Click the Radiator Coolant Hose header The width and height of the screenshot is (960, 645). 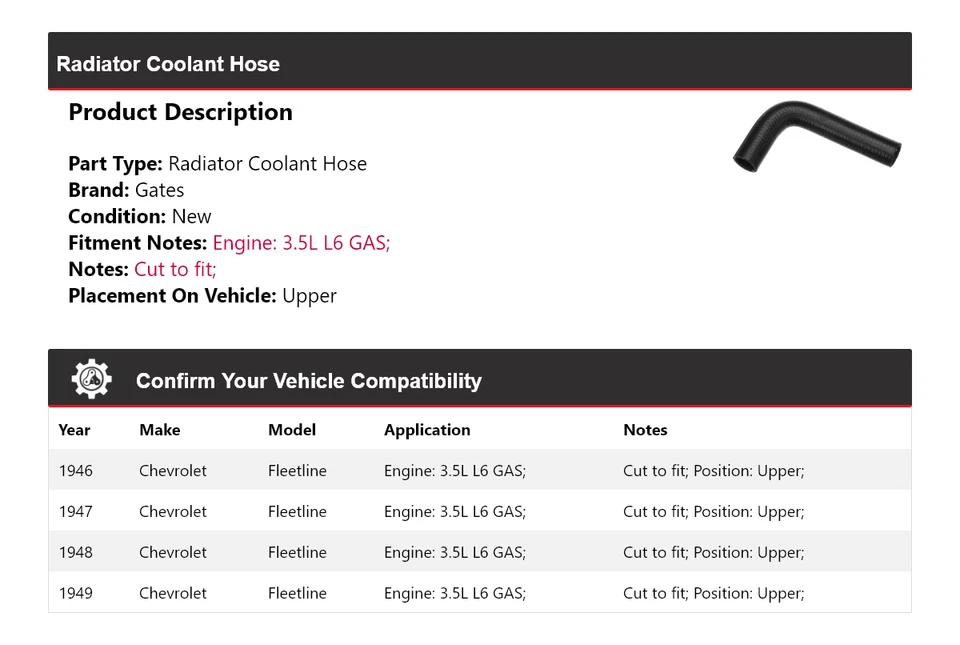tap(168, 64)
